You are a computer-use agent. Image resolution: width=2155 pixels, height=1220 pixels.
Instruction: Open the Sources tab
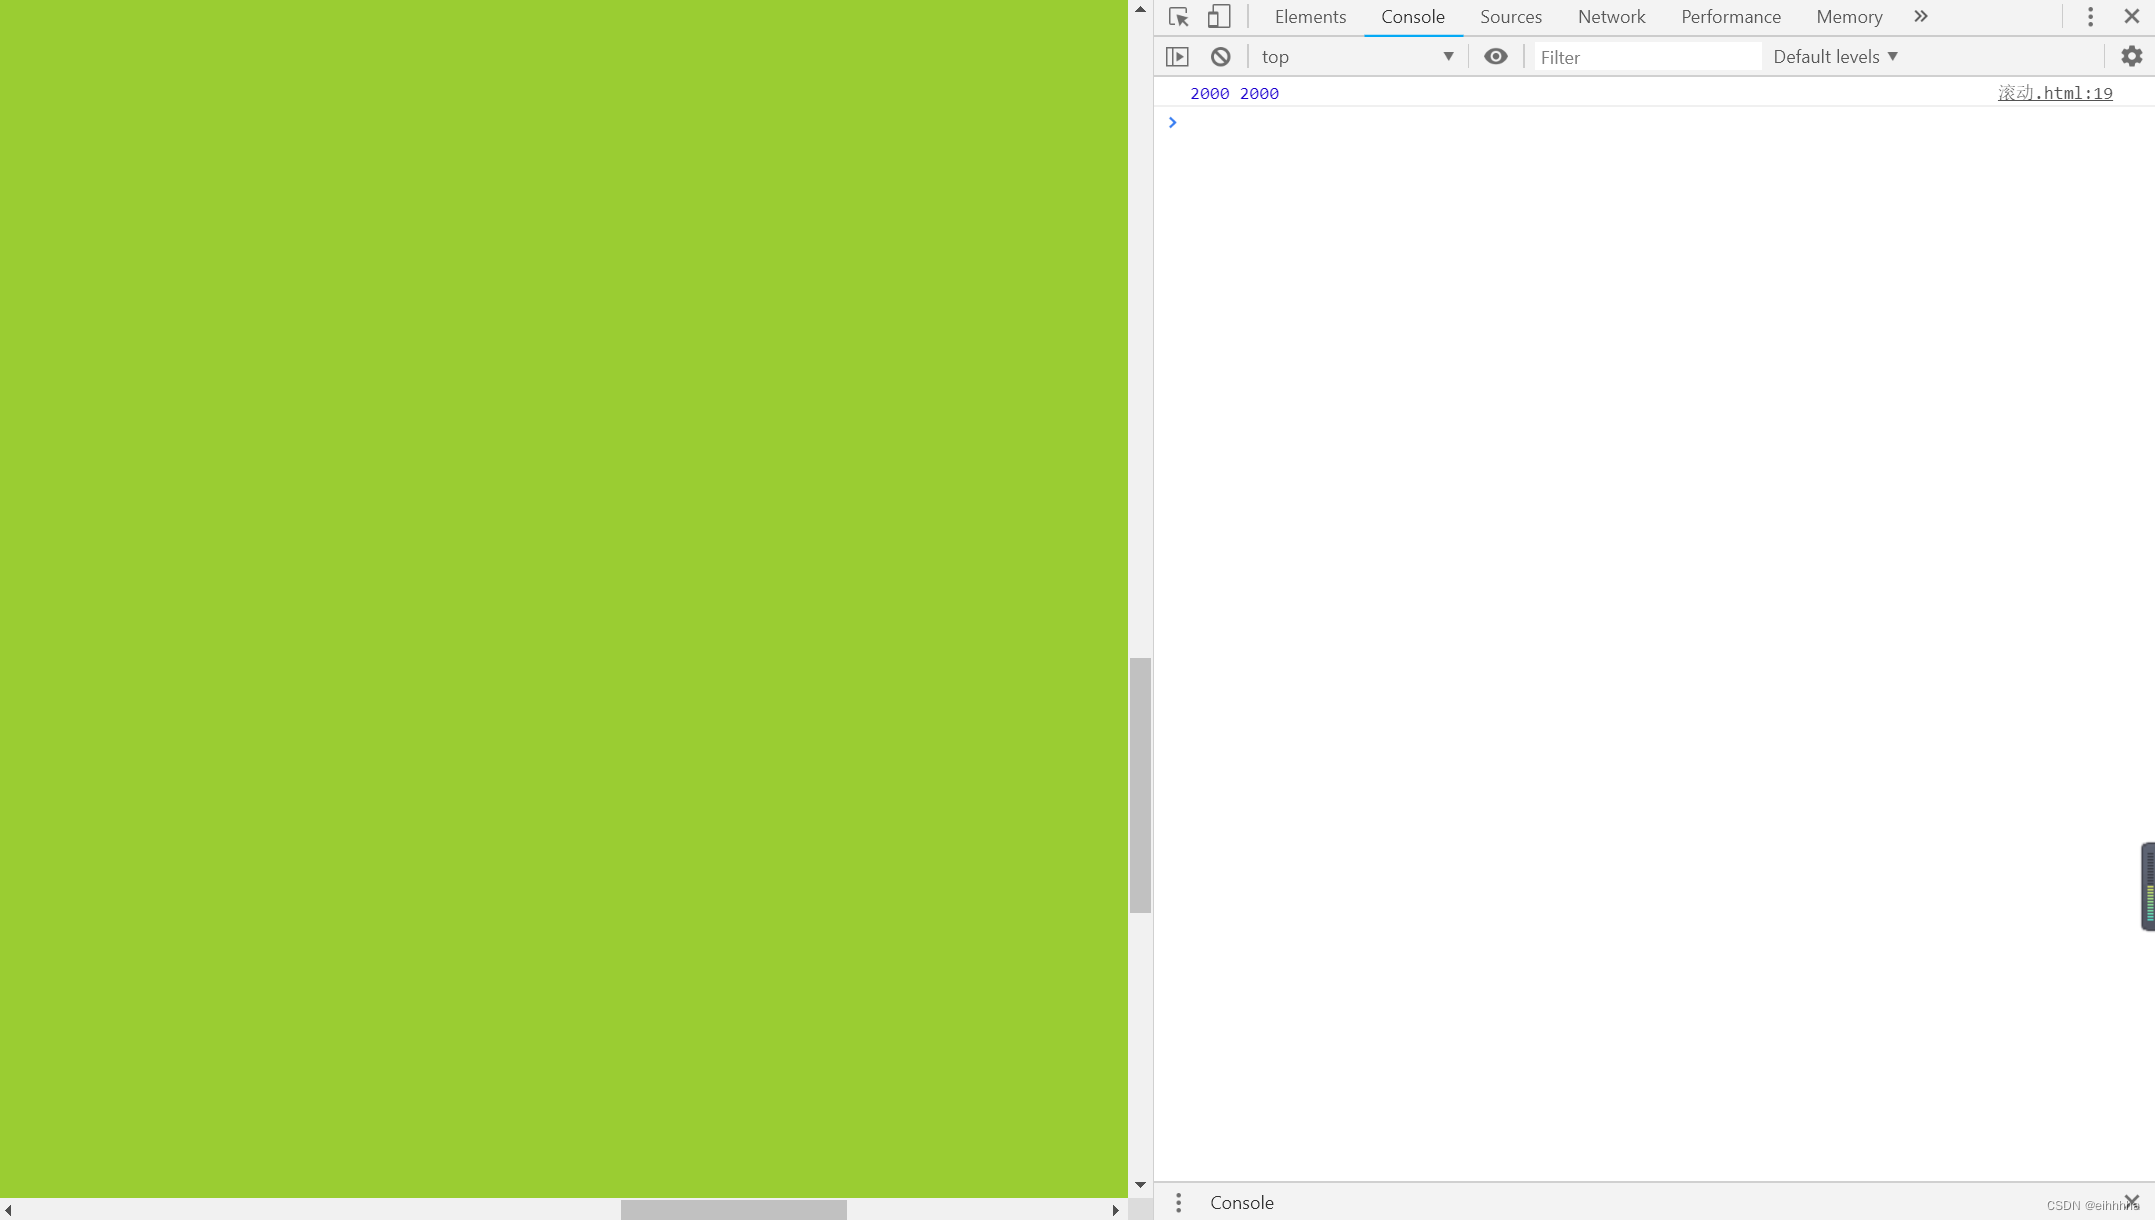(x=1510, y=17)
